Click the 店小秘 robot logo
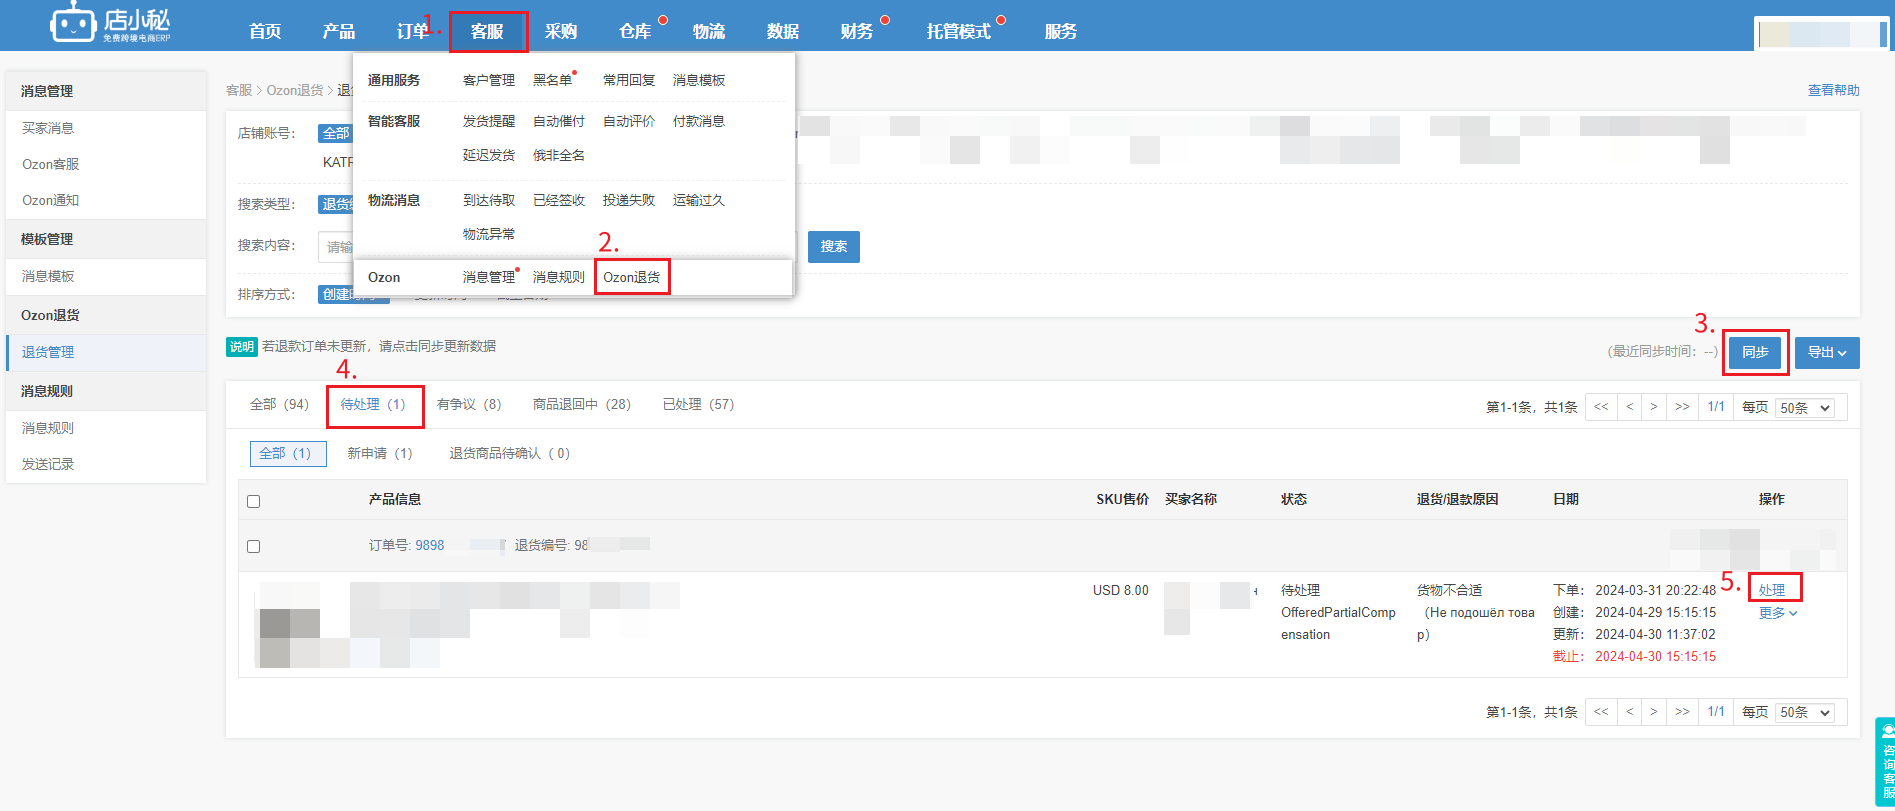This screenshot has width=1895, height=811. click(x=110, y=24)
